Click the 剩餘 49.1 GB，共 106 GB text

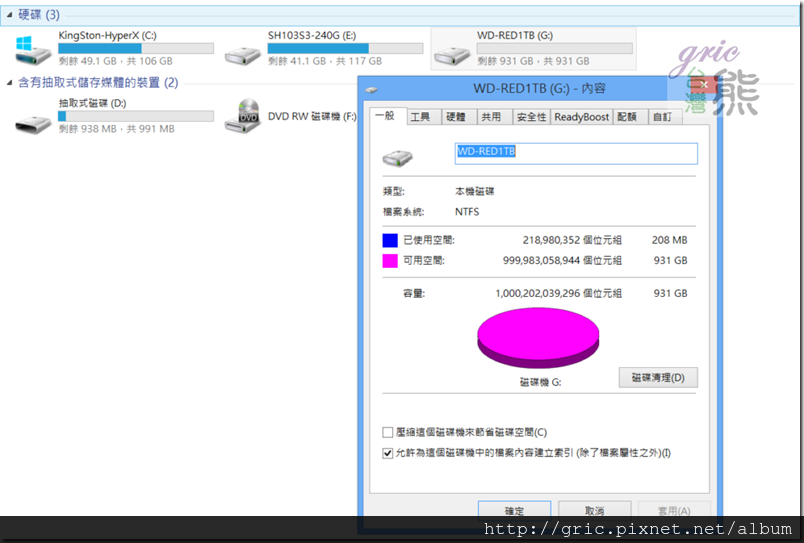pos(115,61)
